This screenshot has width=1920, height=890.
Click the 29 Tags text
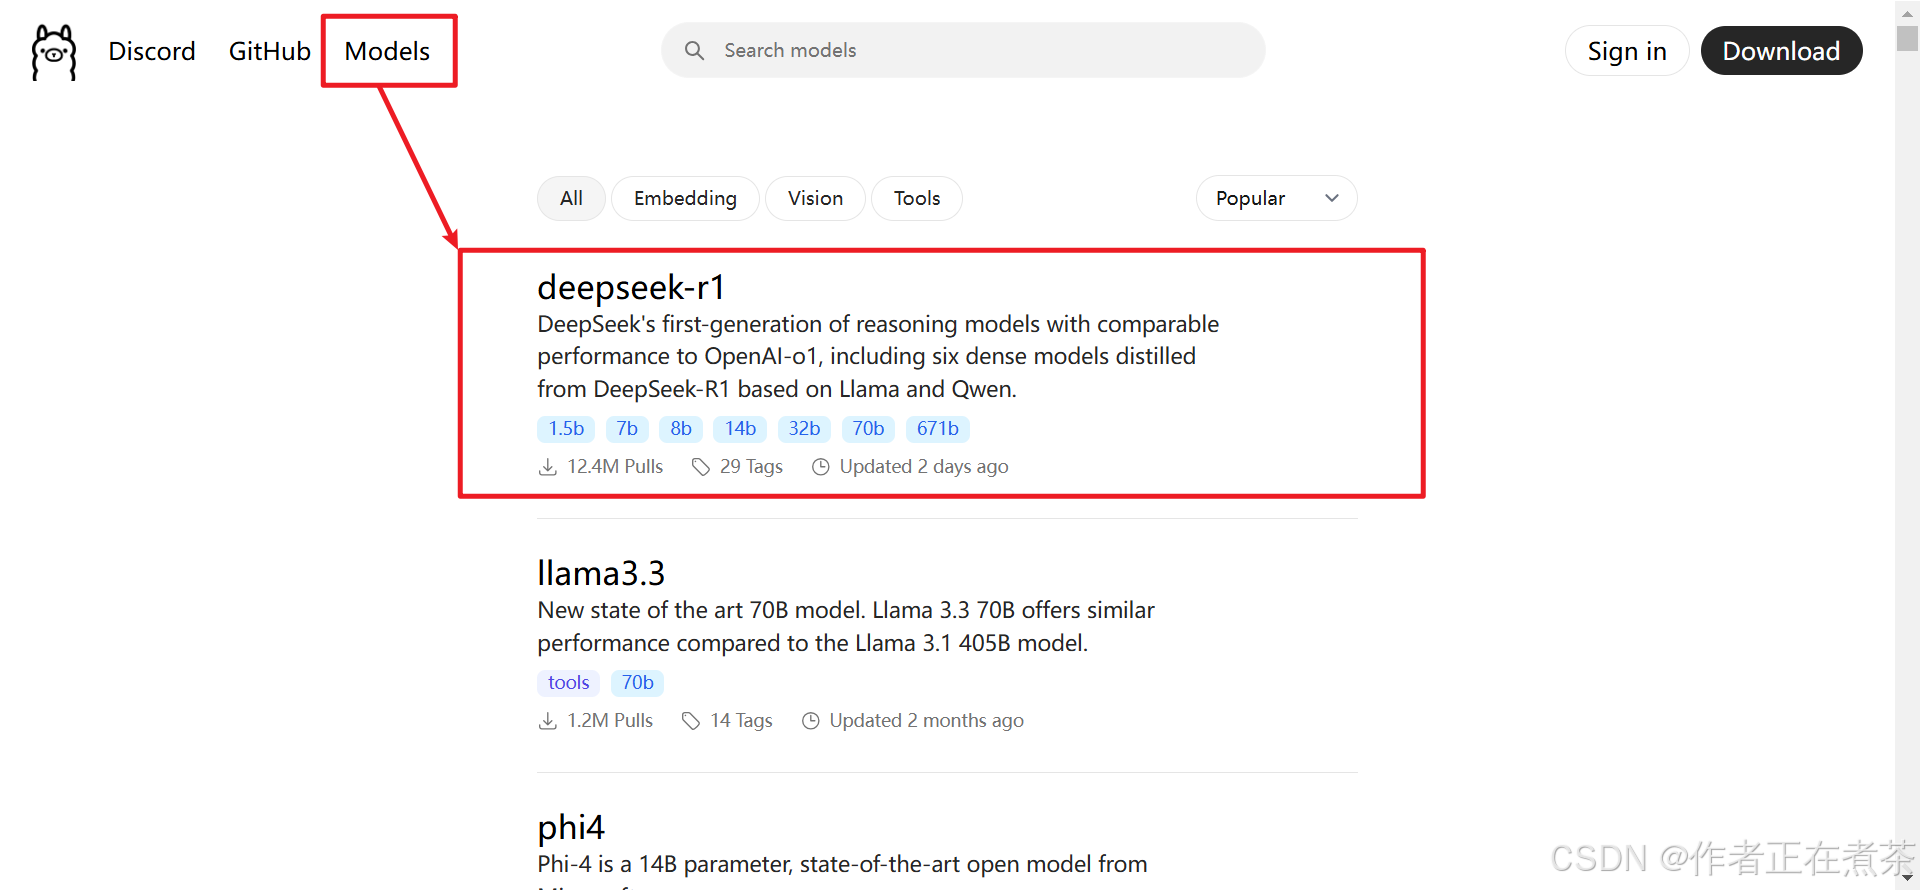coord(751,467)
